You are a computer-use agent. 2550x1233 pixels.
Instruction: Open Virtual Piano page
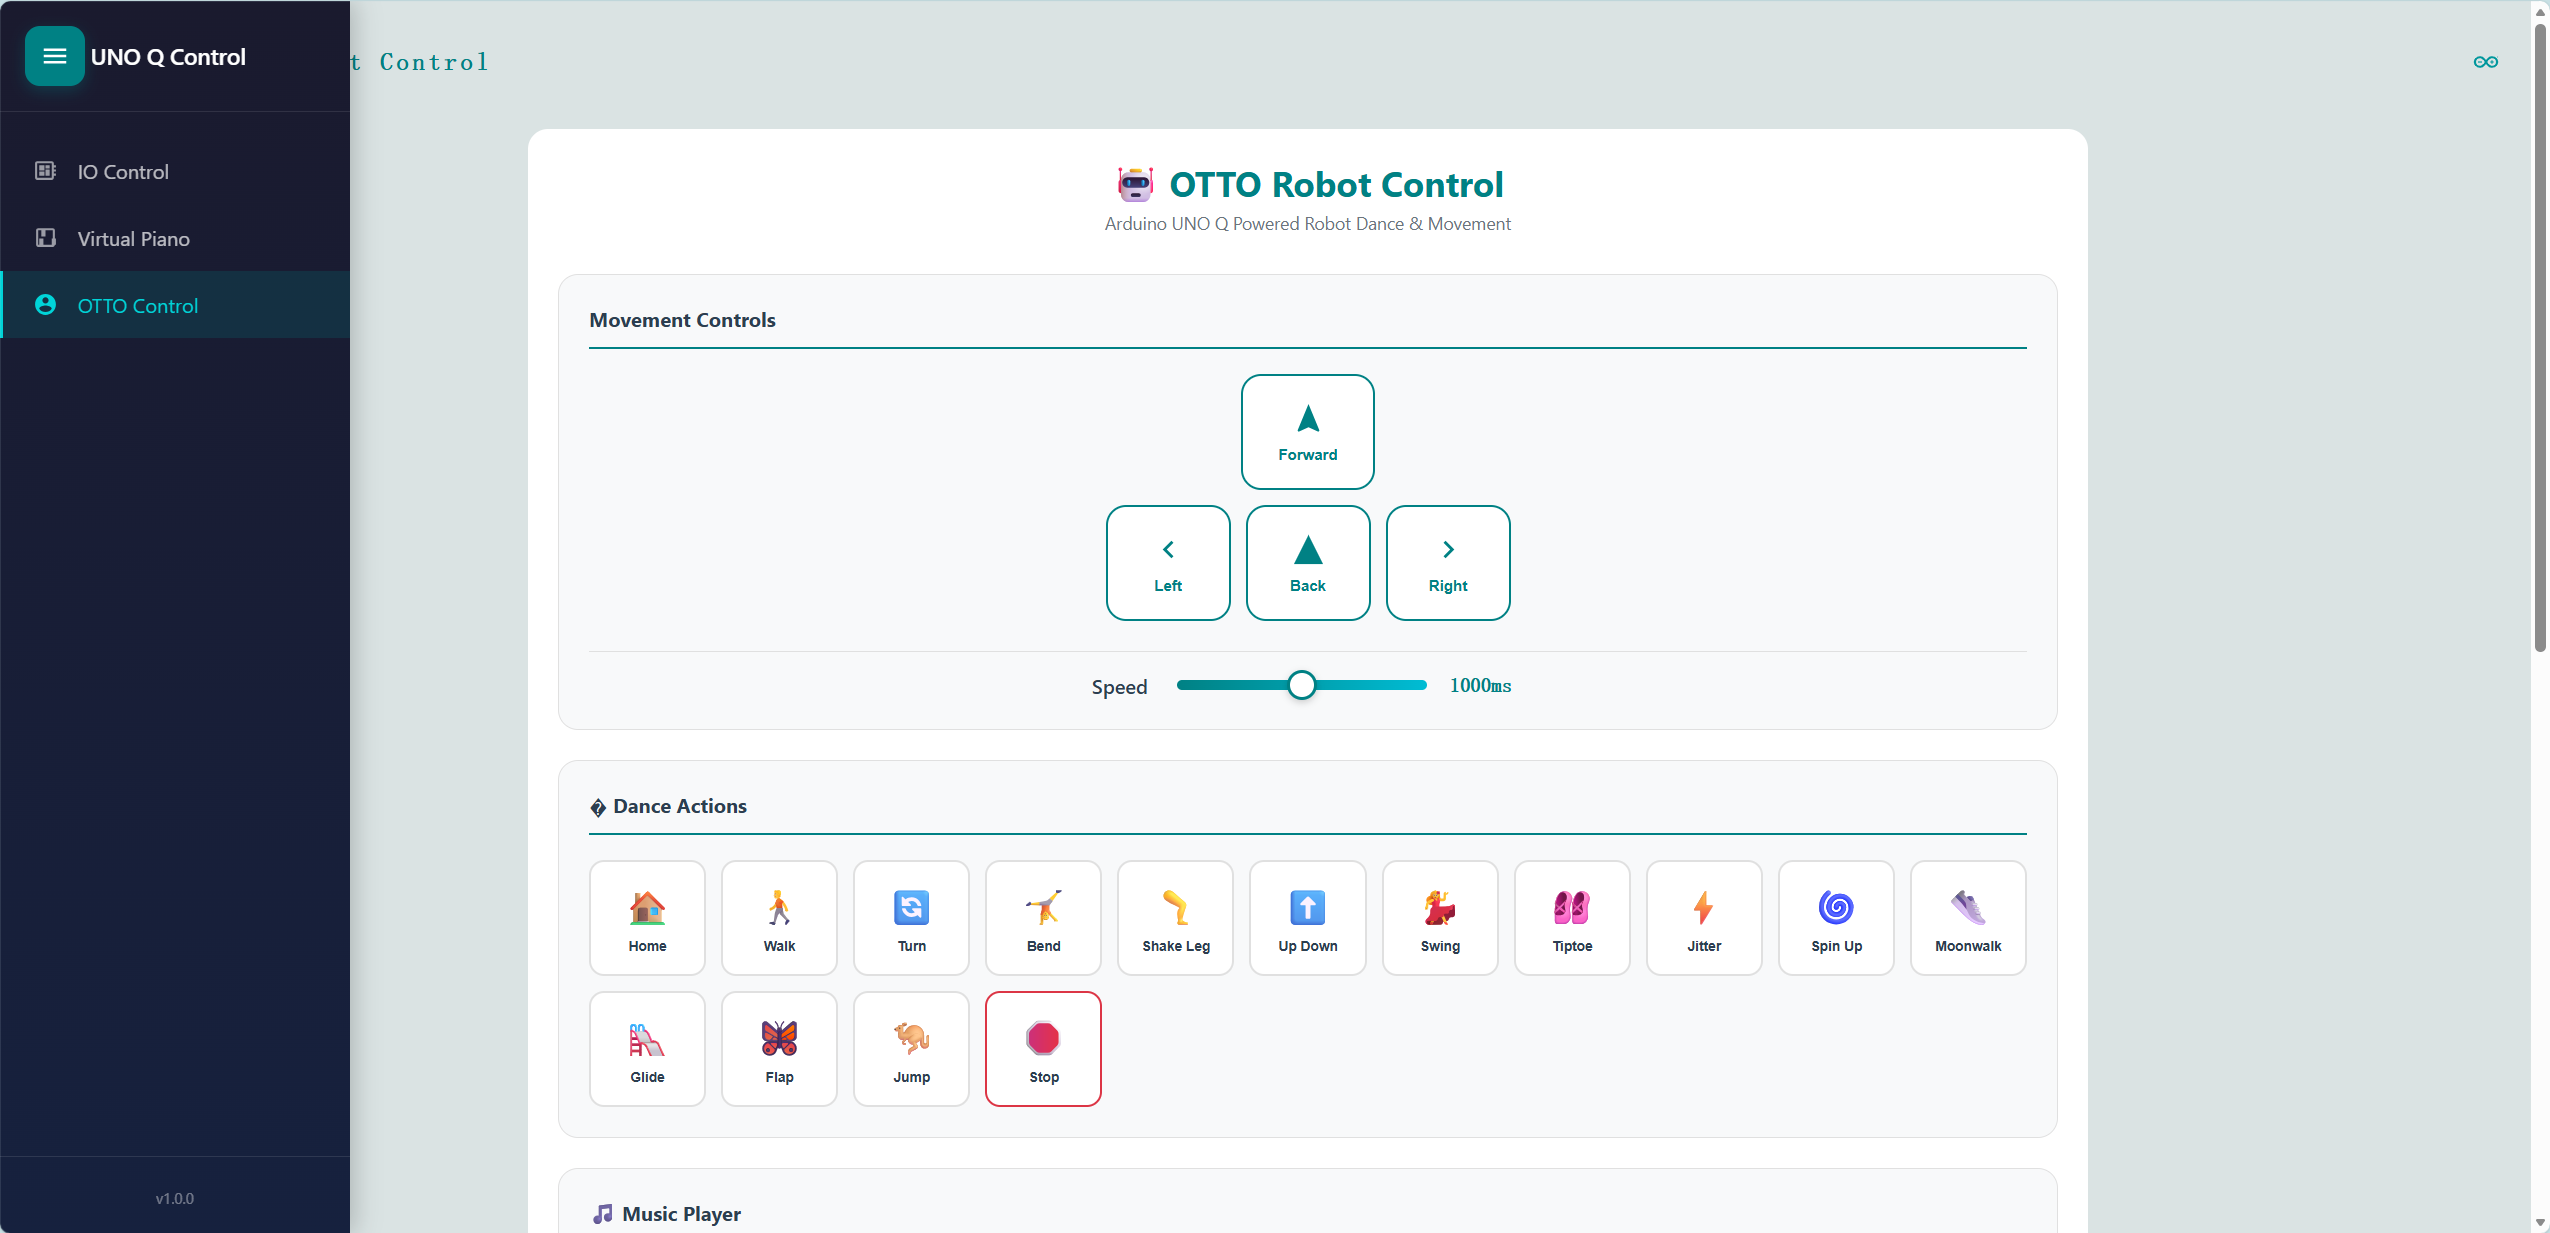(x=175, y=238)
